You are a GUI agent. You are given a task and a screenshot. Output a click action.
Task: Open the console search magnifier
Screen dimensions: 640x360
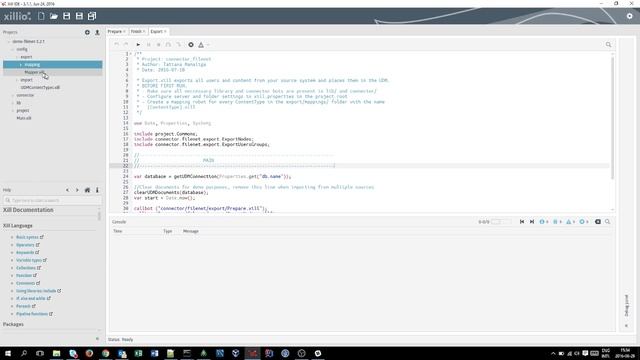[607, 222]
